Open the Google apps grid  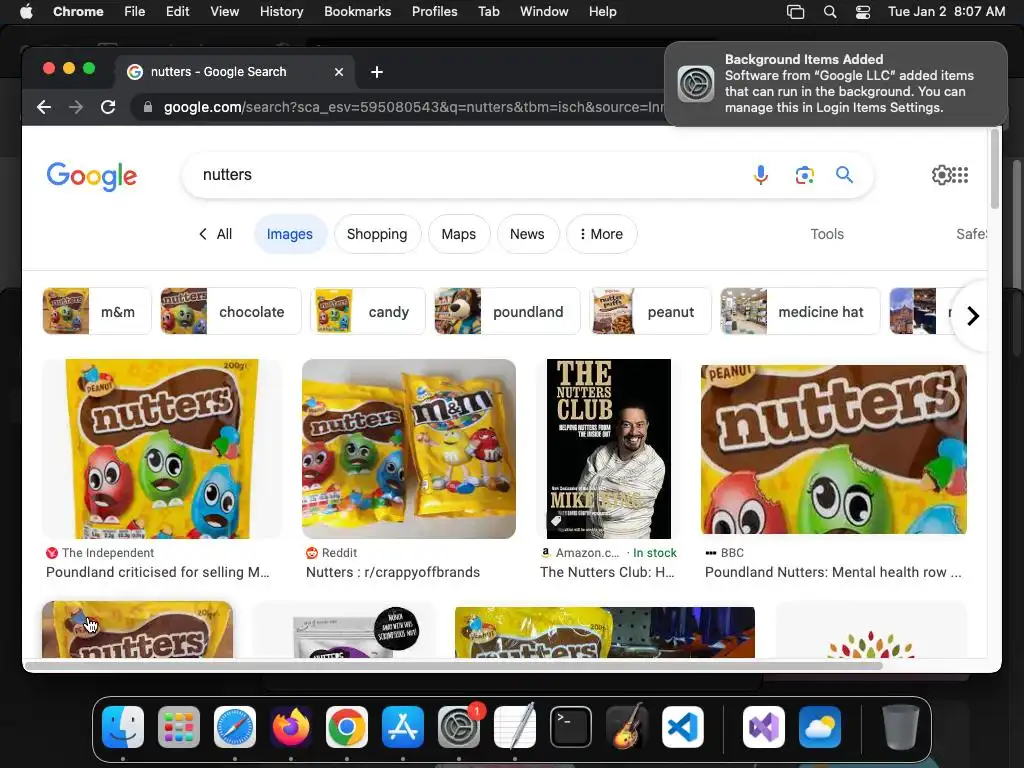click(x=960, y=175)
